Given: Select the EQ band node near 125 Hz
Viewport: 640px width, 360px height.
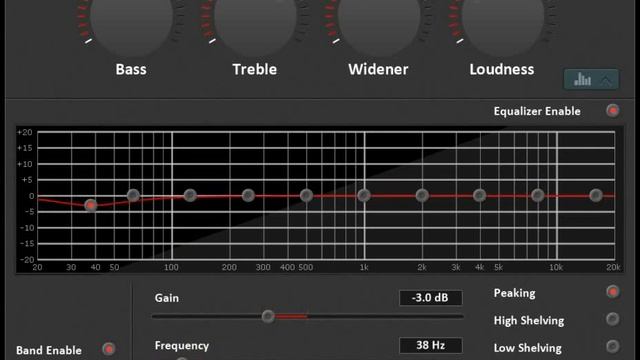Looking at the screenshot, I should pos(190,196).
